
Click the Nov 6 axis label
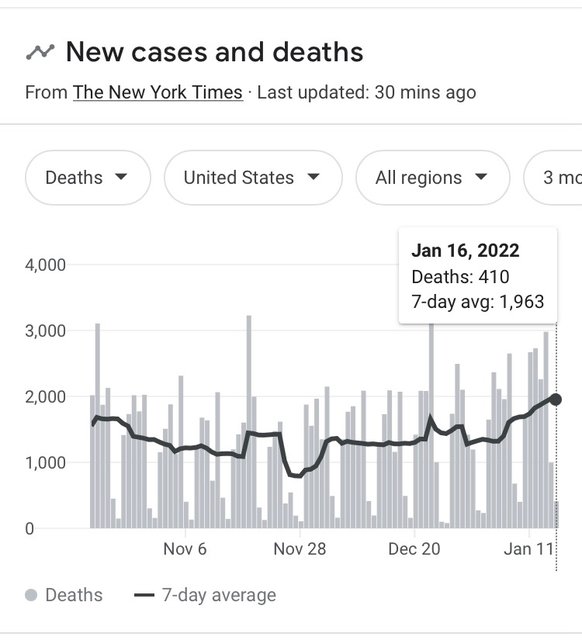click(x=185, y=549)
